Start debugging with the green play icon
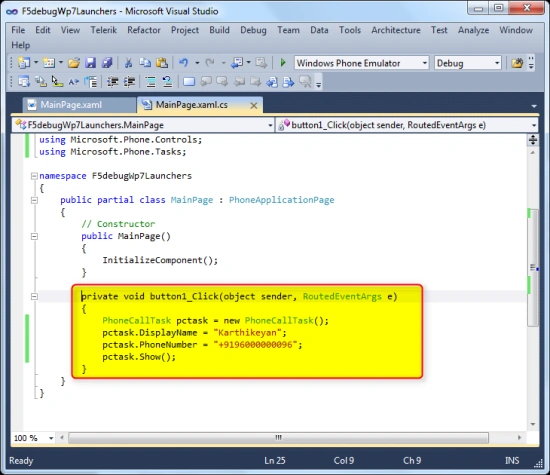 pos(283,63)
